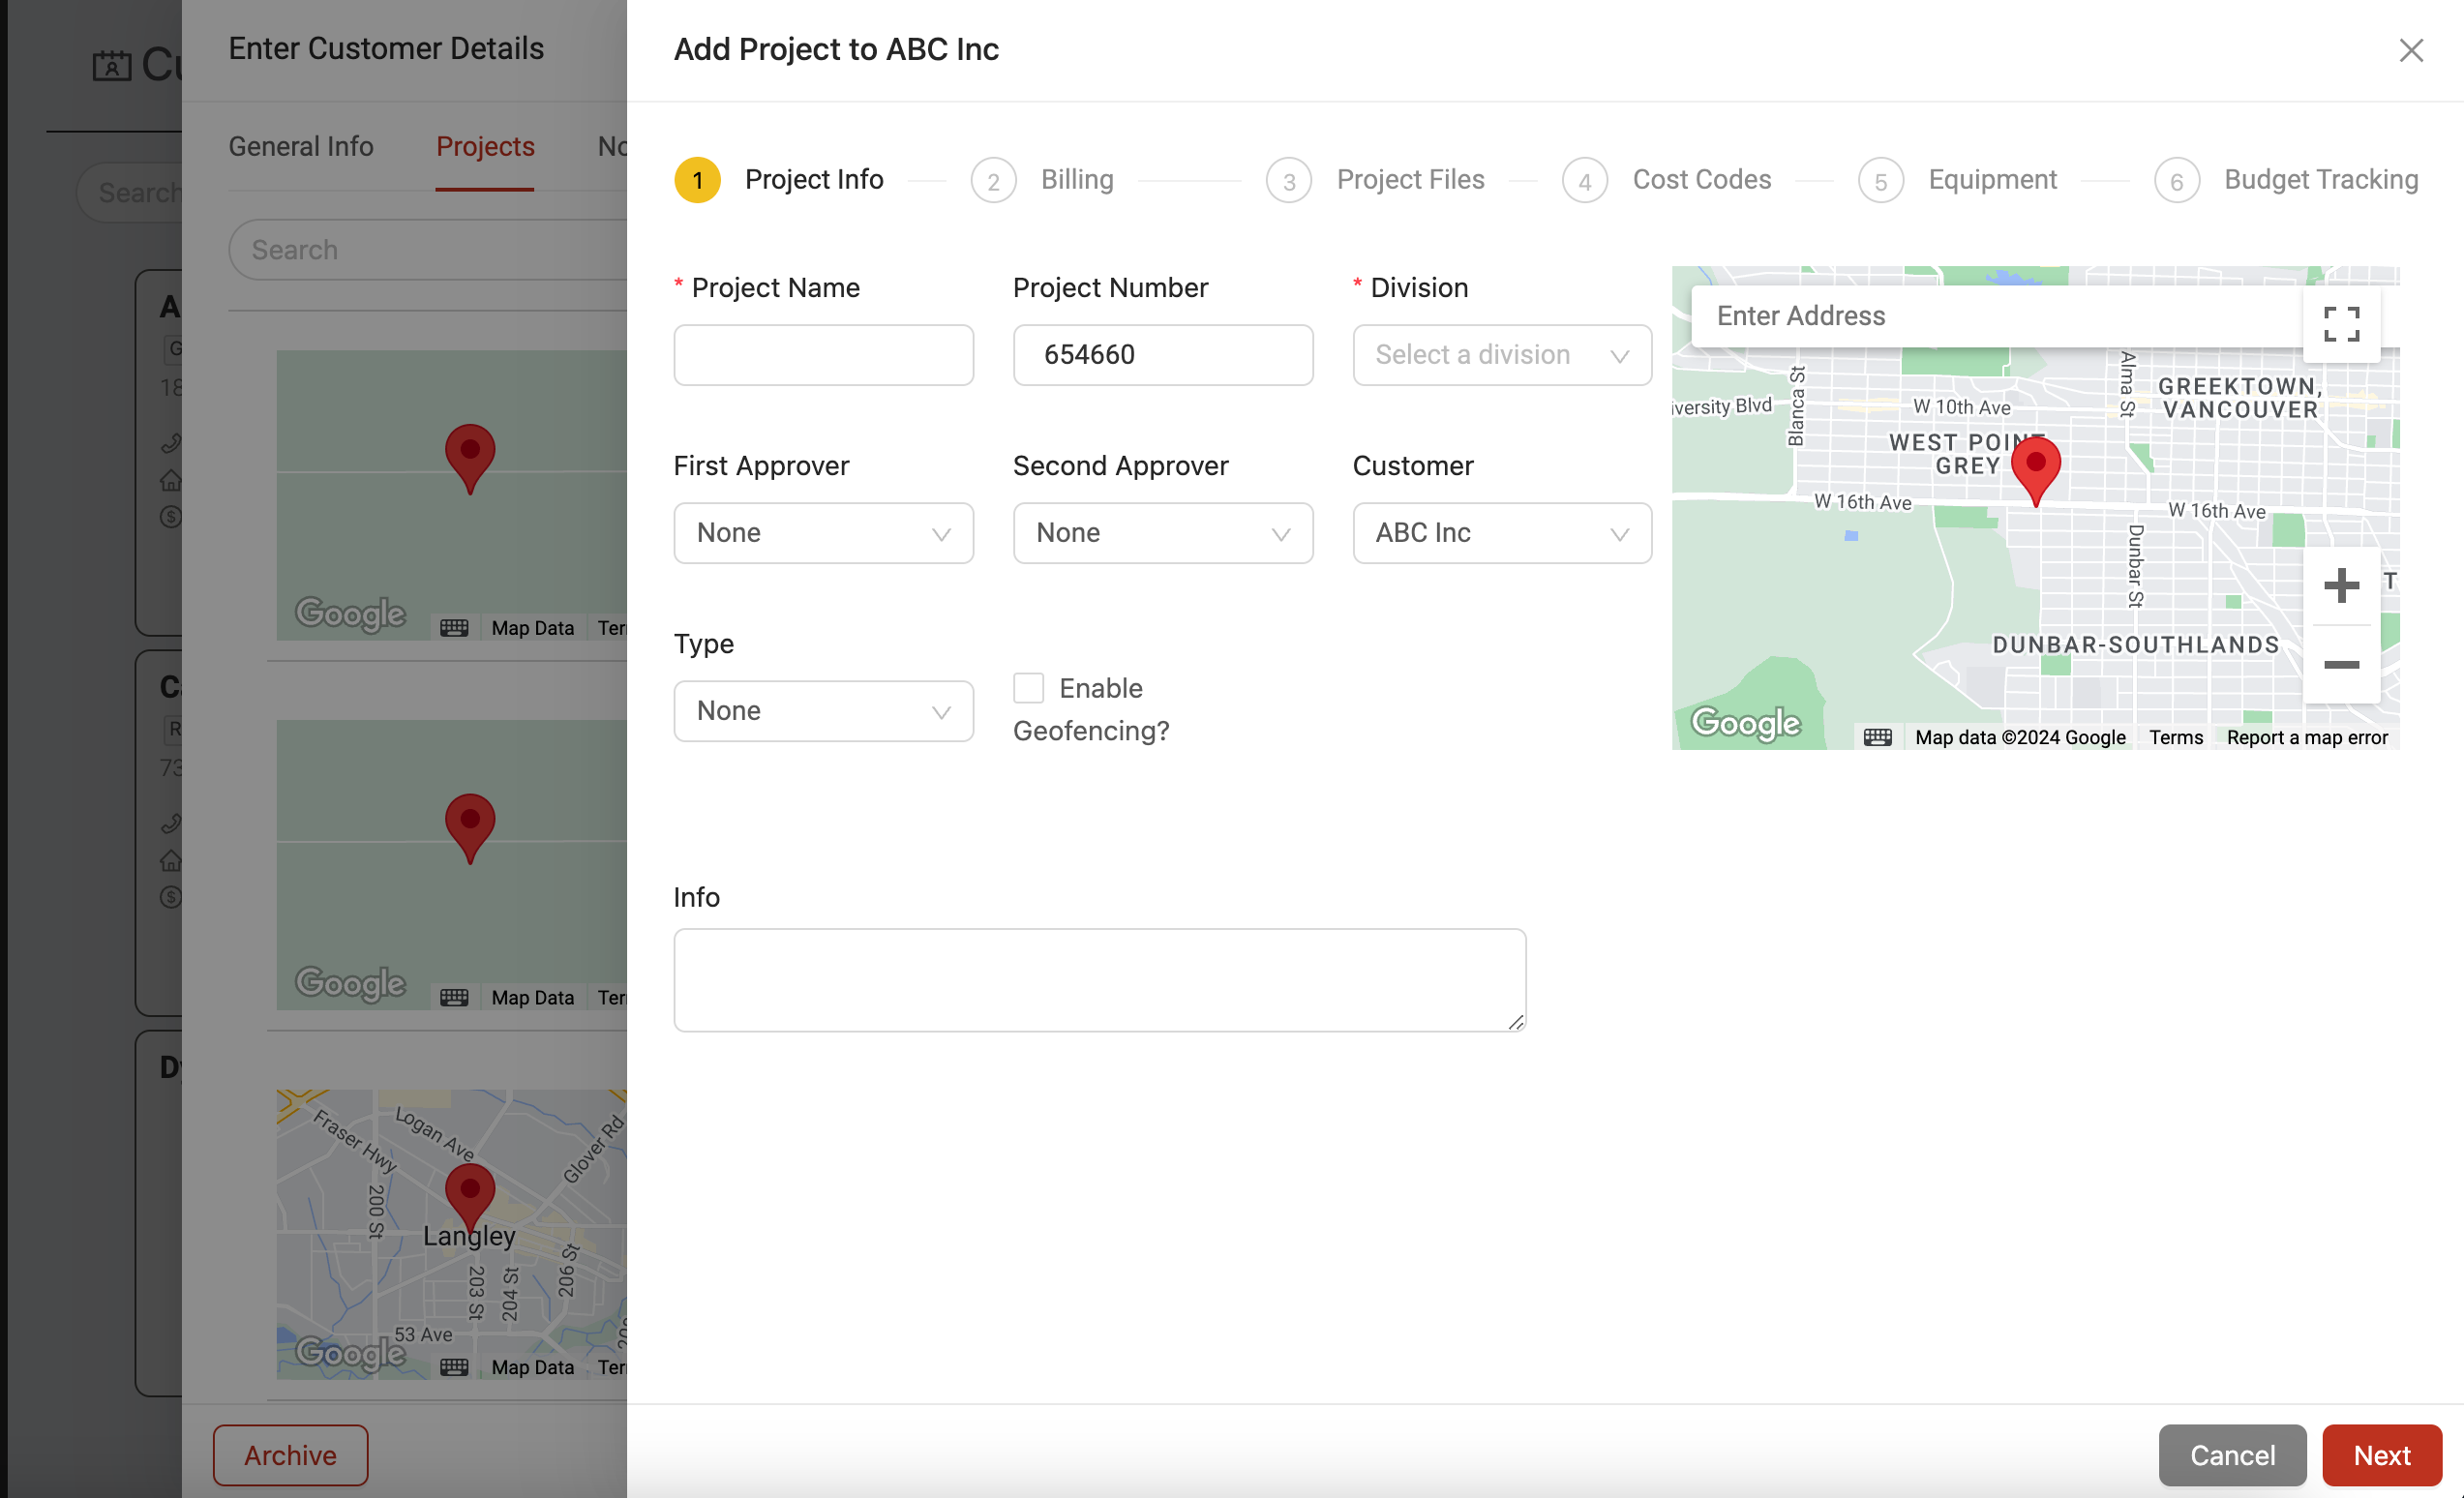Toggle fullscreen view on the map
The height and width of the screenshot is (1498, 2464).
click(x=2341, y=324)
